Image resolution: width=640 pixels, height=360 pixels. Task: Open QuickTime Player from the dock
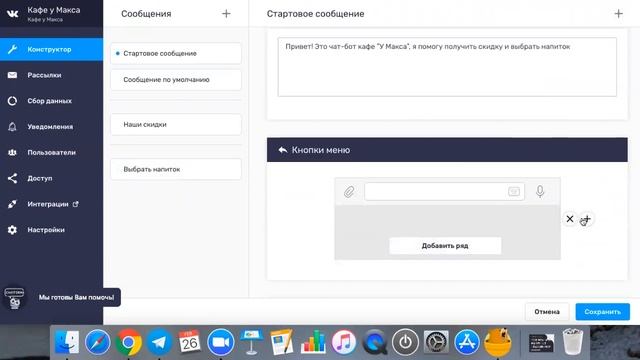[x=374, y=342]
